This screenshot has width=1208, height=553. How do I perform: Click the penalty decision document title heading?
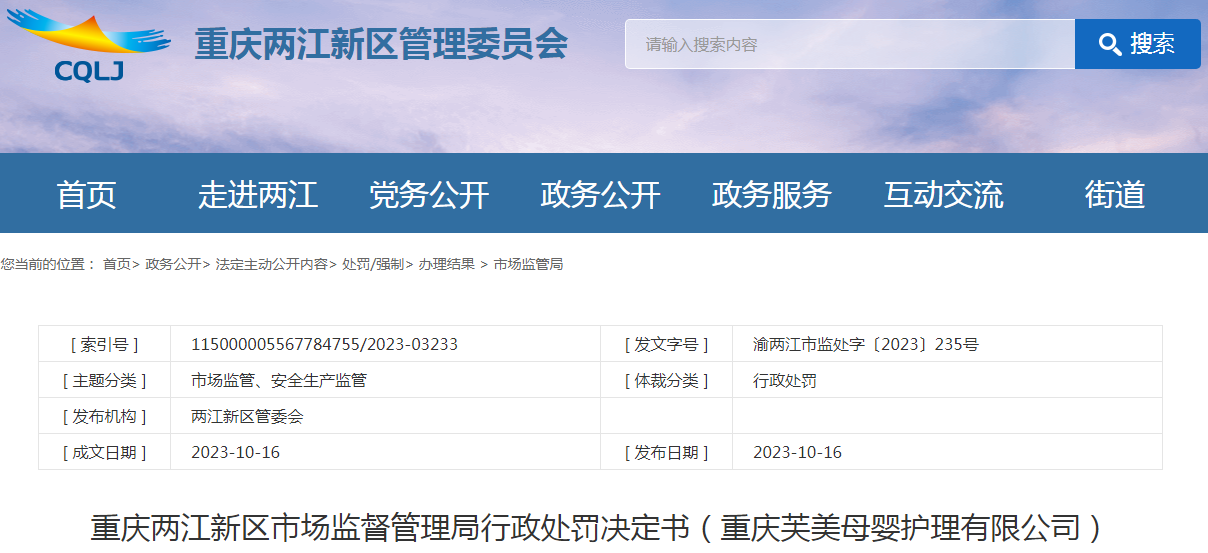599,528
